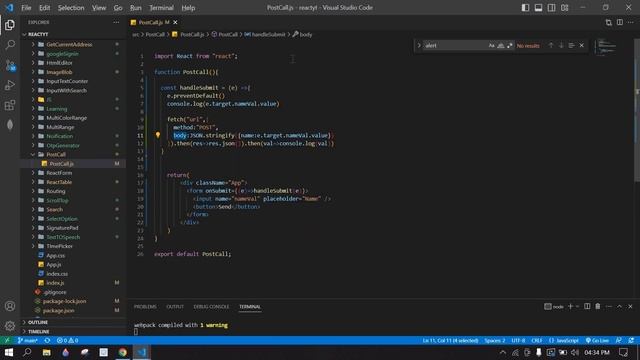Click handleSubmit in breadcrumb path
Screen dimensions: 640x360
click(x=268, y=35)
